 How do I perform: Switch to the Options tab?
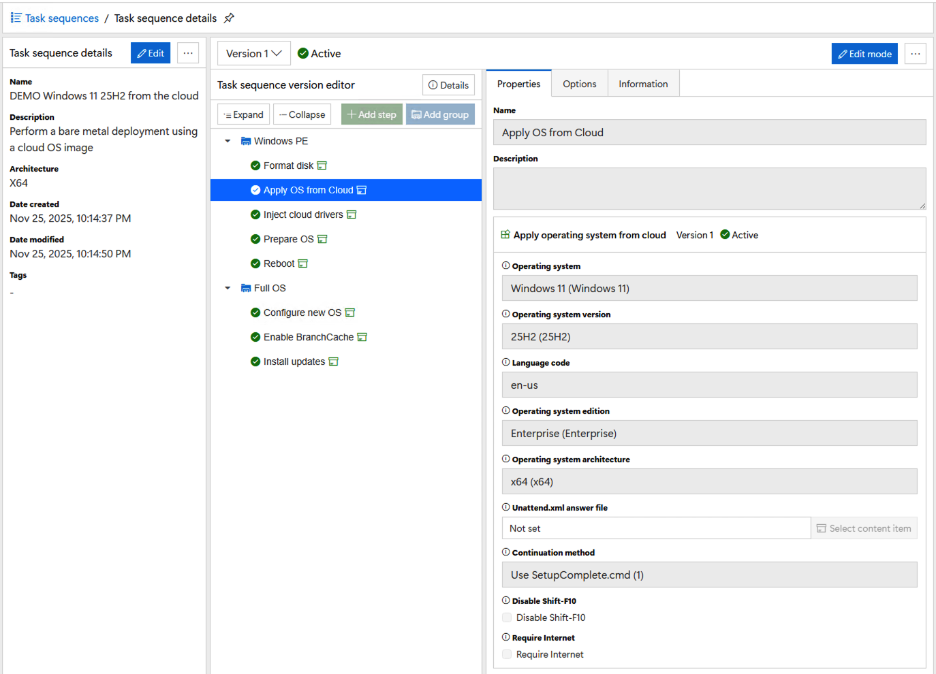(579, 84)
